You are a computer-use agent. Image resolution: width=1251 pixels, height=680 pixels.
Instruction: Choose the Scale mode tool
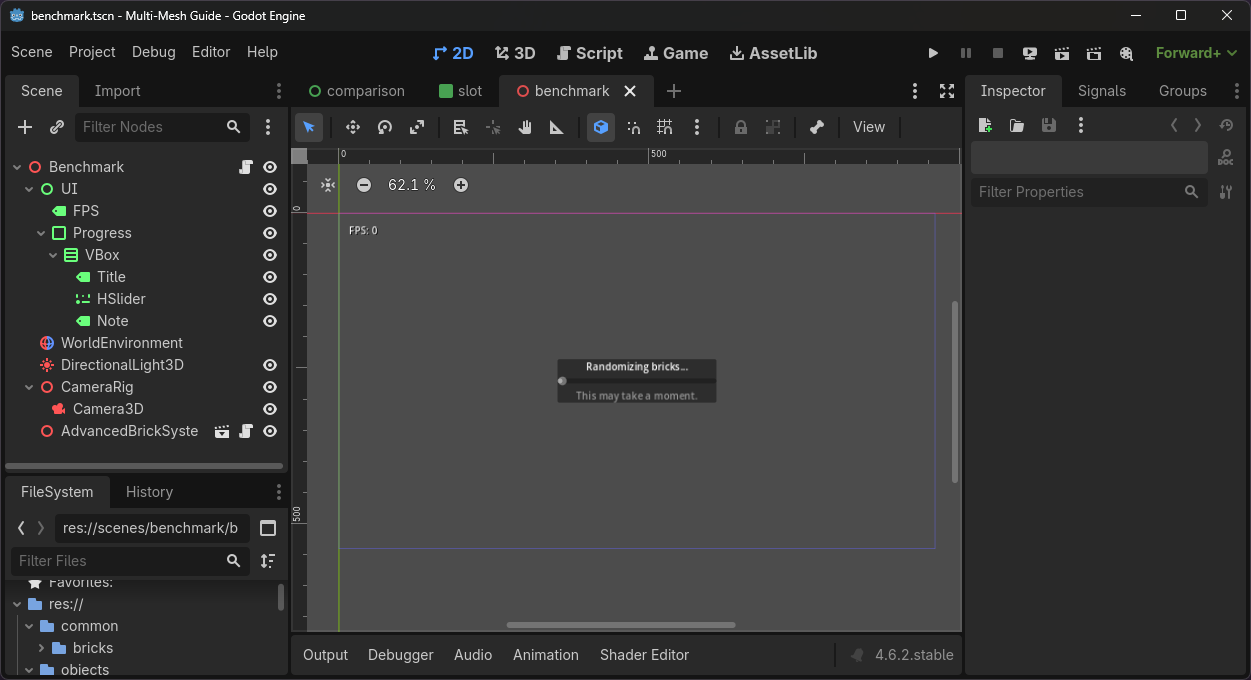tap(417, 127)
